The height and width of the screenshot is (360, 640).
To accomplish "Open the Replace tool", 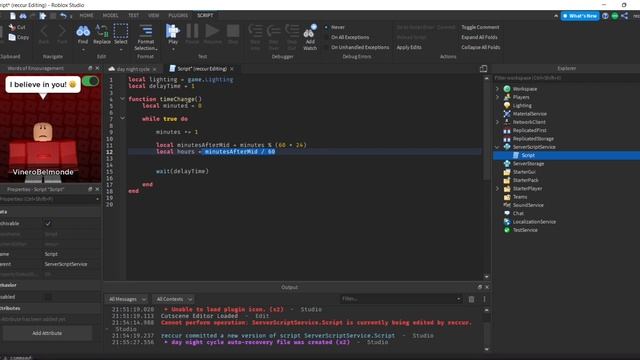I will [x=102, y=35].
